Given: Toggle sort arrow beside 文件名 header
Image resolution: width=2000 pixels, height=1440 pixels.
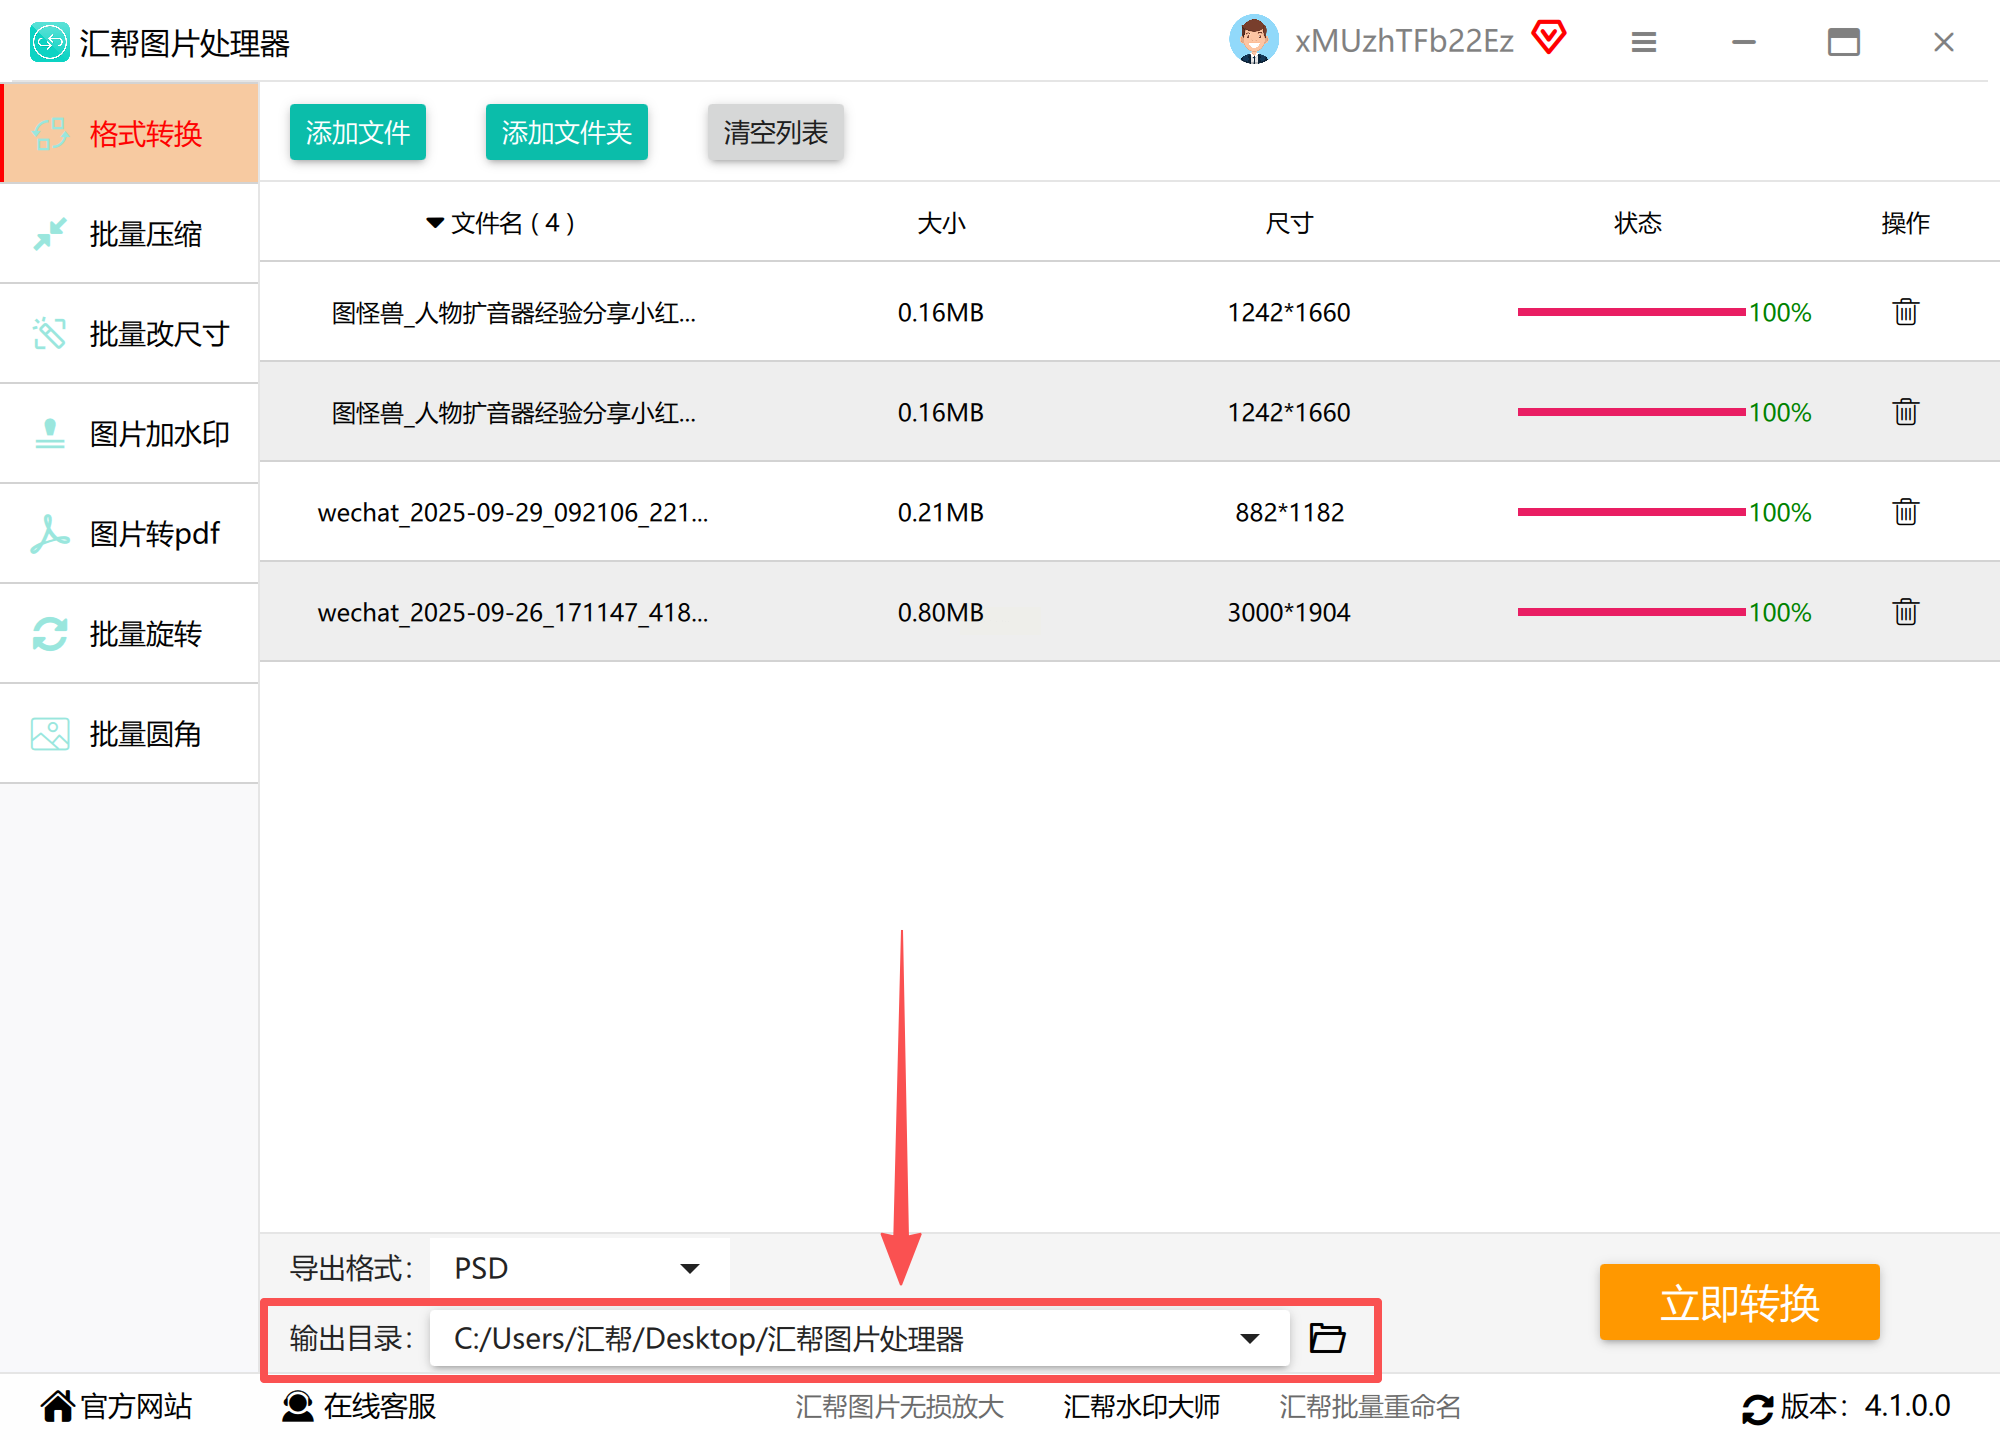Looking at the screenshot, I should pos(435,222).
